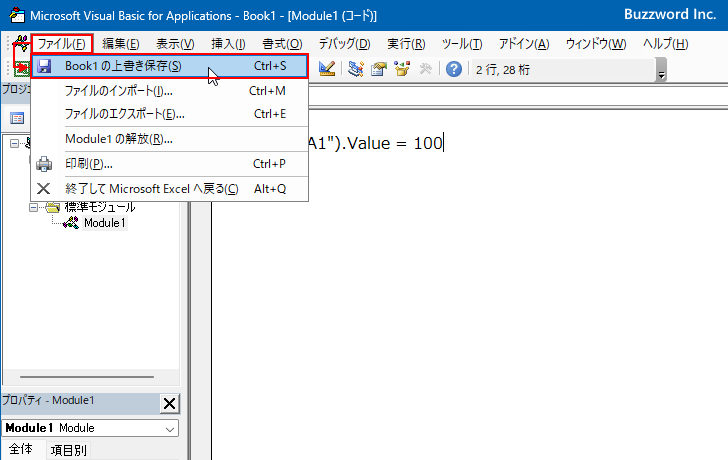Click View Code icon in Project panel
The width and height of the screenshot is (728, 460).
[17, 118]
